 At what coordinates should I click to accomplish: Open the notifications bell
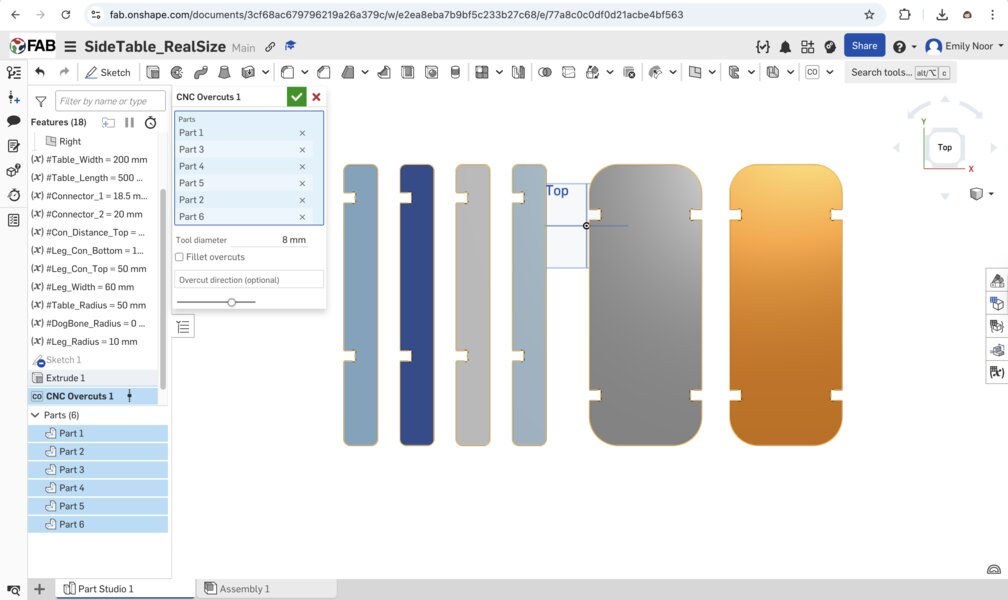point(786,46)
